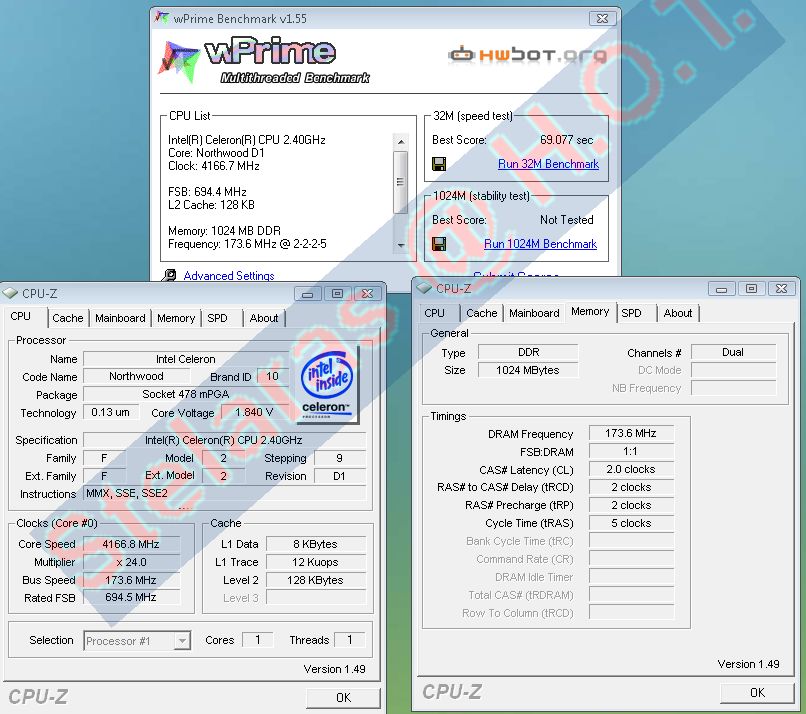Click the save icon beside Run 1024M Benchmark
Viewport: 806px width, 714px height.
[439, 244]
